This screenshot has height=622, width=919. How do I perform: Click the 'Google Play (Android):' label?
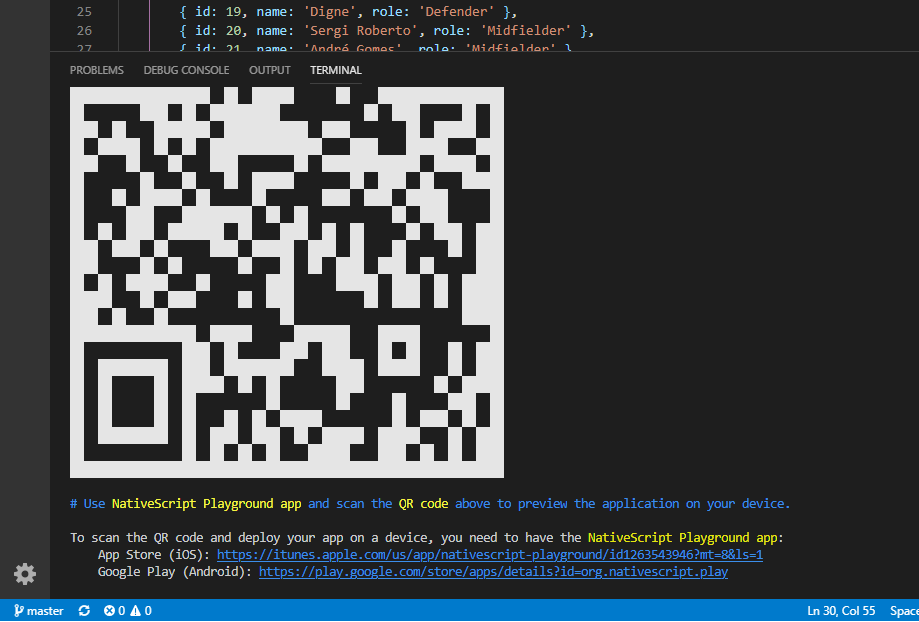tap(175, 572)
